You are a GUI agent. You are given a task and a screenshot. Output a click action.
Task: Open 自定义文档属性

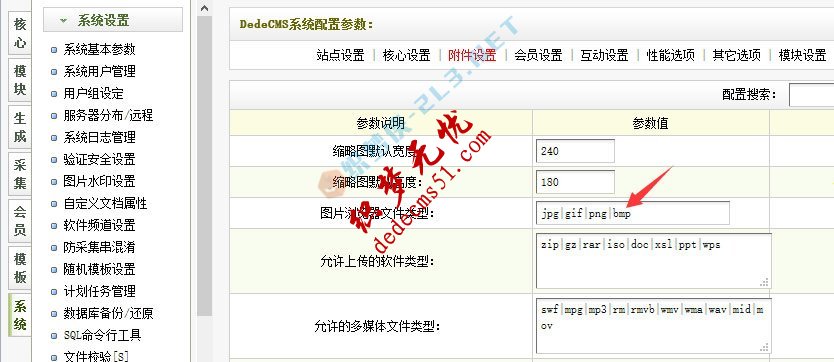point(105,204)
